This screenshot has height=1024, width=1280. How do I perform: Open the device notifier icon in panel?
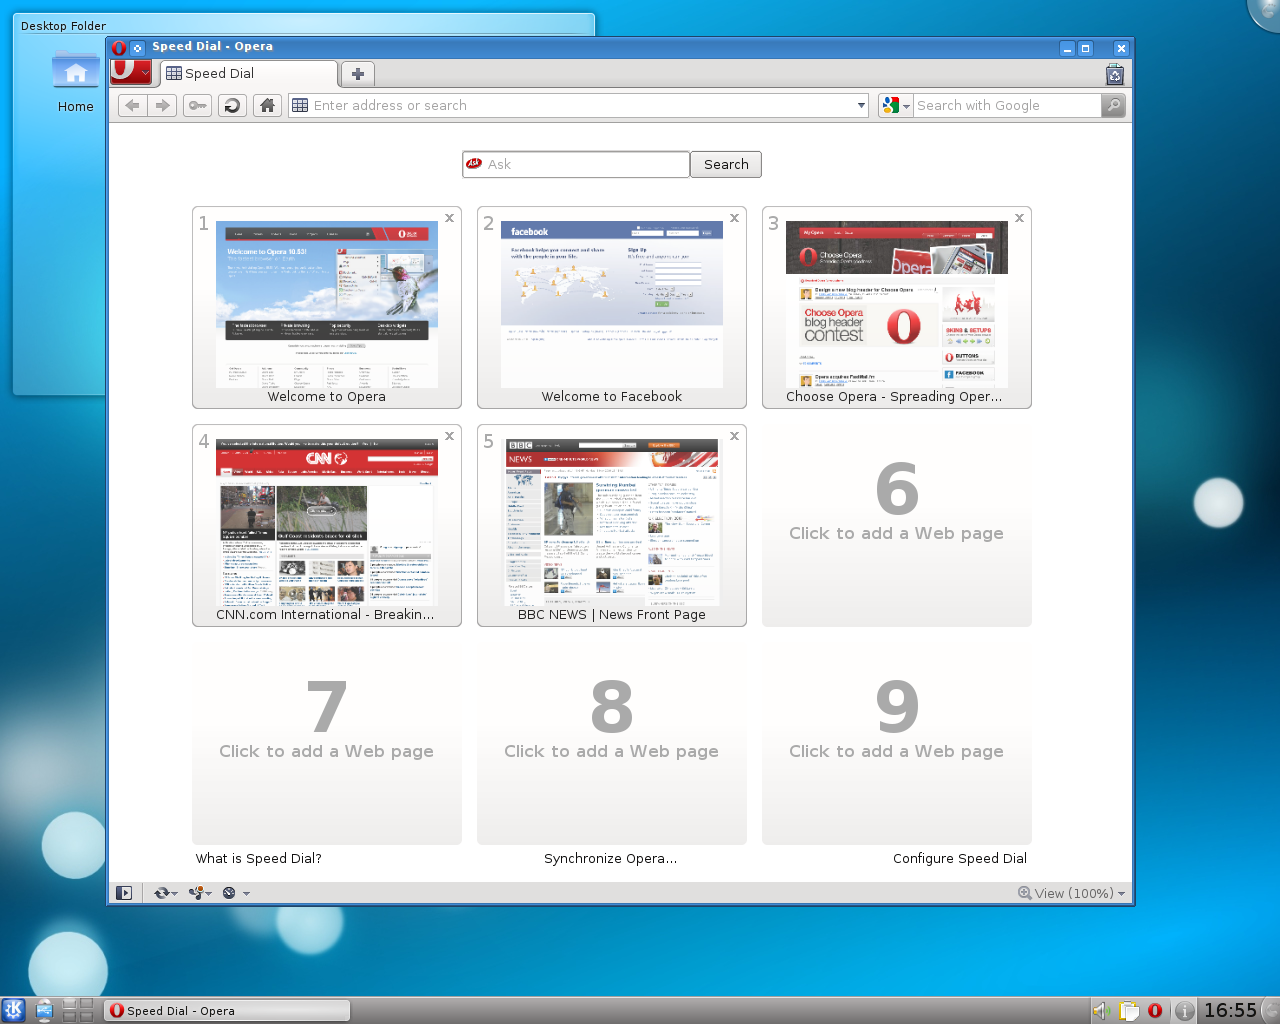44,1010
